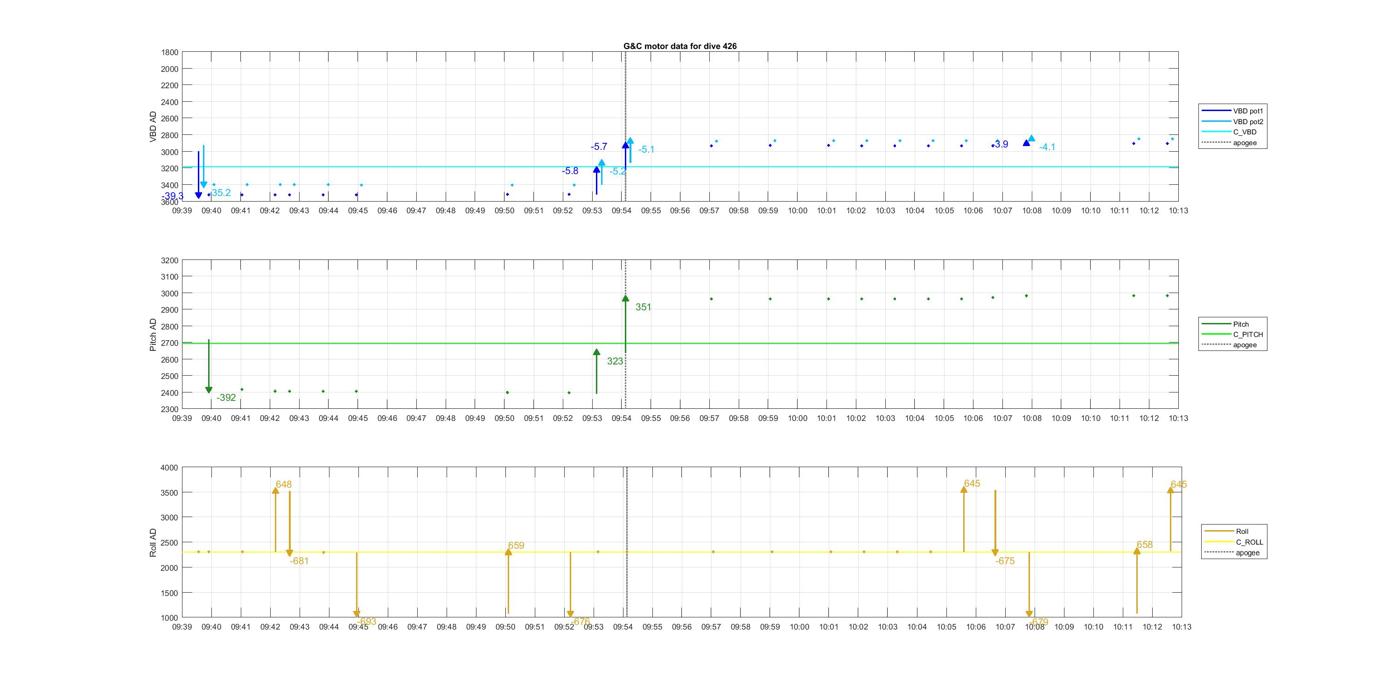
Task: Click the '09:47' tick under the Roll plot
Action: (417, 627)
